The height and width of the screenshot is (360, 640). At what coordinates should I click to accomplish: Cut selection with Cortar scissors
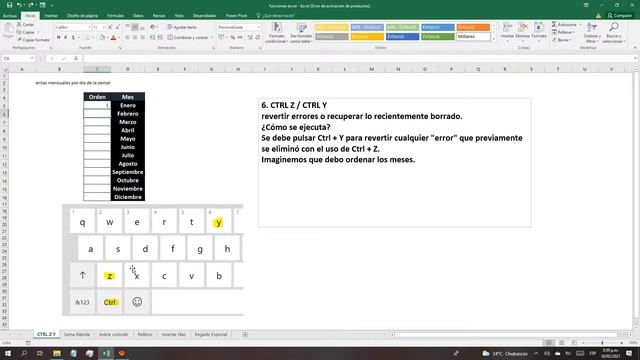pos(25,24)
